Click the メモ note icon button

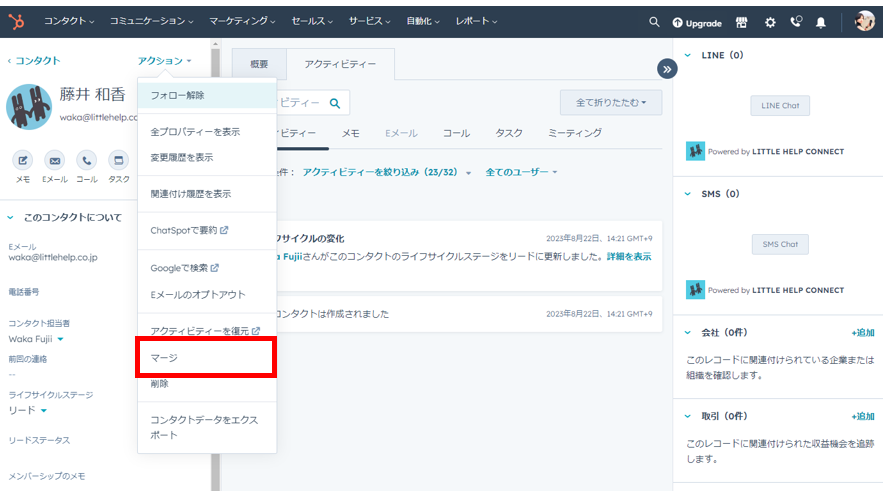23,160
